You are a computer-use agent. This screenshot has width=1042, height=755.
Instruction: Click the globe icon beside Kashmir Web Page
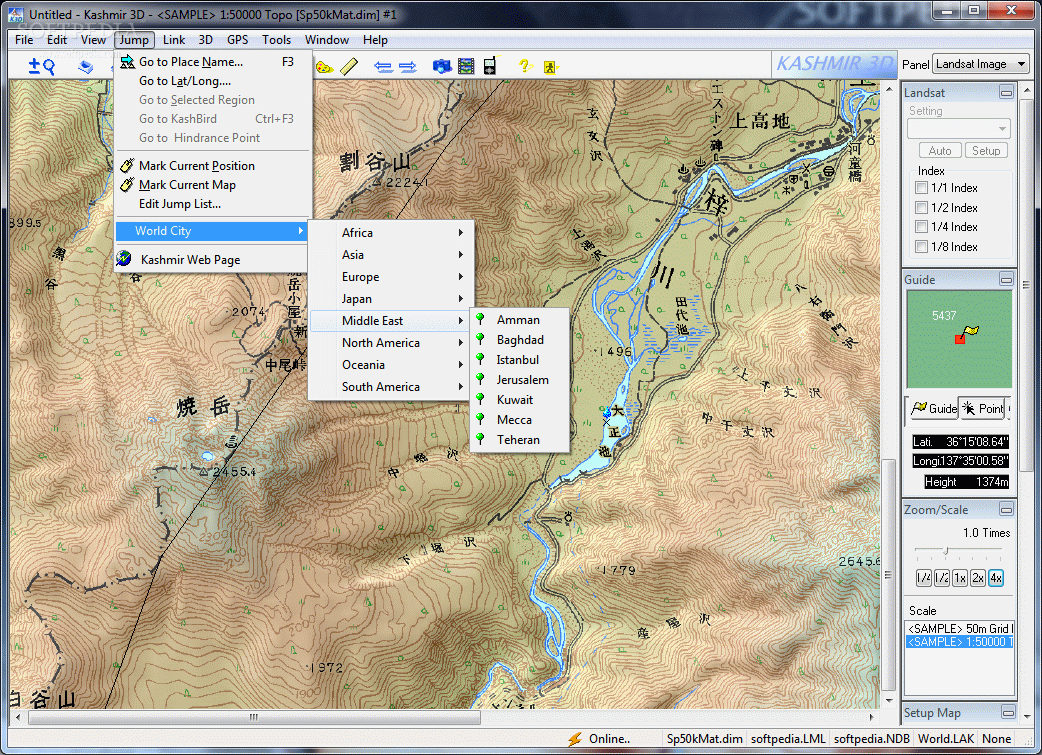tap(124, 259)
